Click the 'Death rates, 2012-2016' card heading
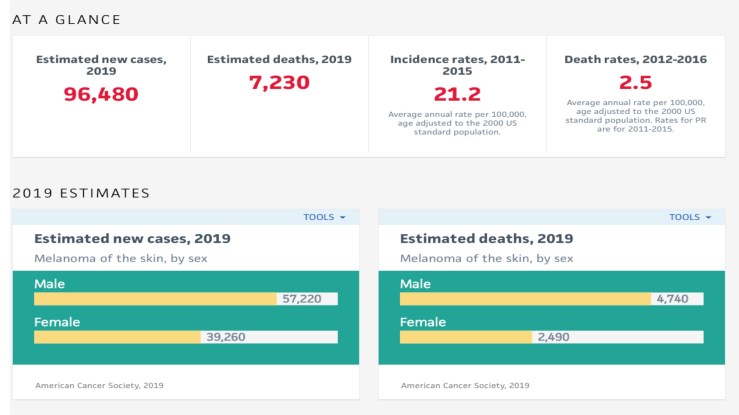 click(x=635, y=60)
